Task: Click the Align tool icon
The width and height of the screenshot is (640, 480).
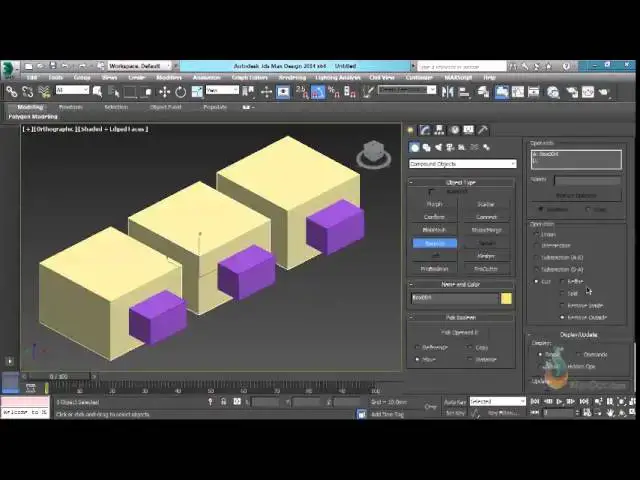Action: click(464, 92)
